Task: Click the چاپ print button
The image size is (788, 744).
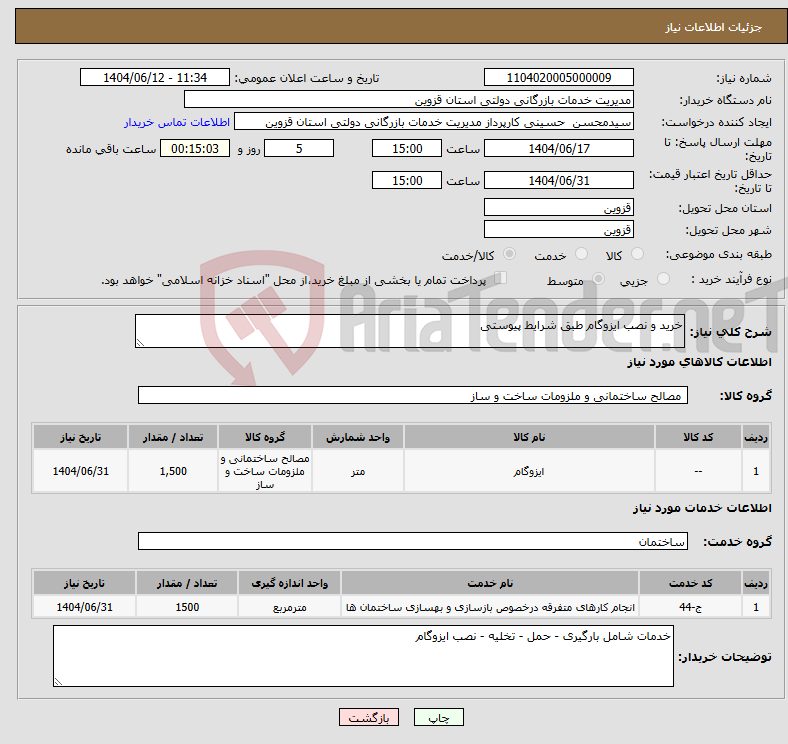Action: [x=439, y=717]
